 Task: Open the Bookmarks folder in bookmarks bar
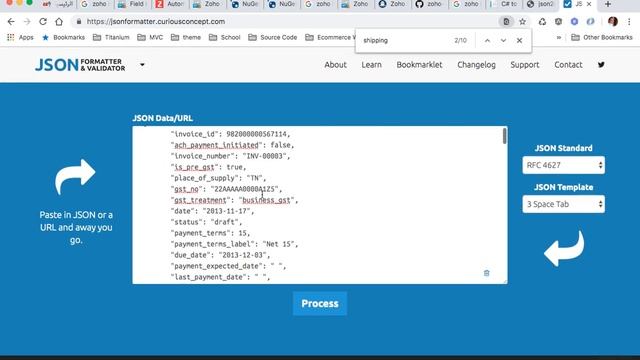(x=63, y=38)
